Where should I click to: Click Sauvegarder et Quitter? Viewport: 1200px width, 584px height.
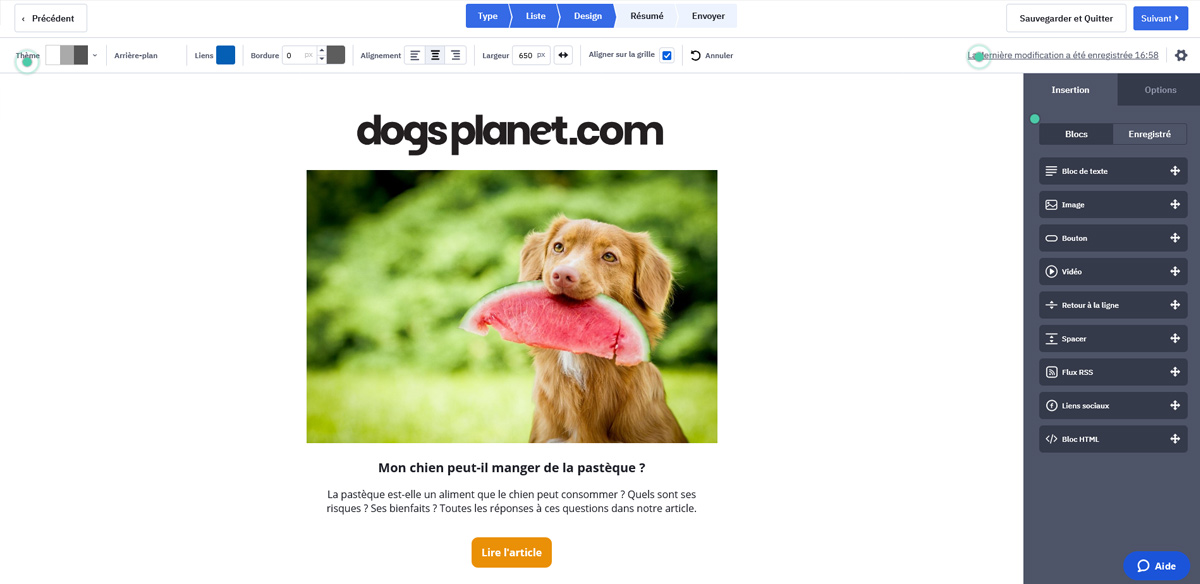1066,18
